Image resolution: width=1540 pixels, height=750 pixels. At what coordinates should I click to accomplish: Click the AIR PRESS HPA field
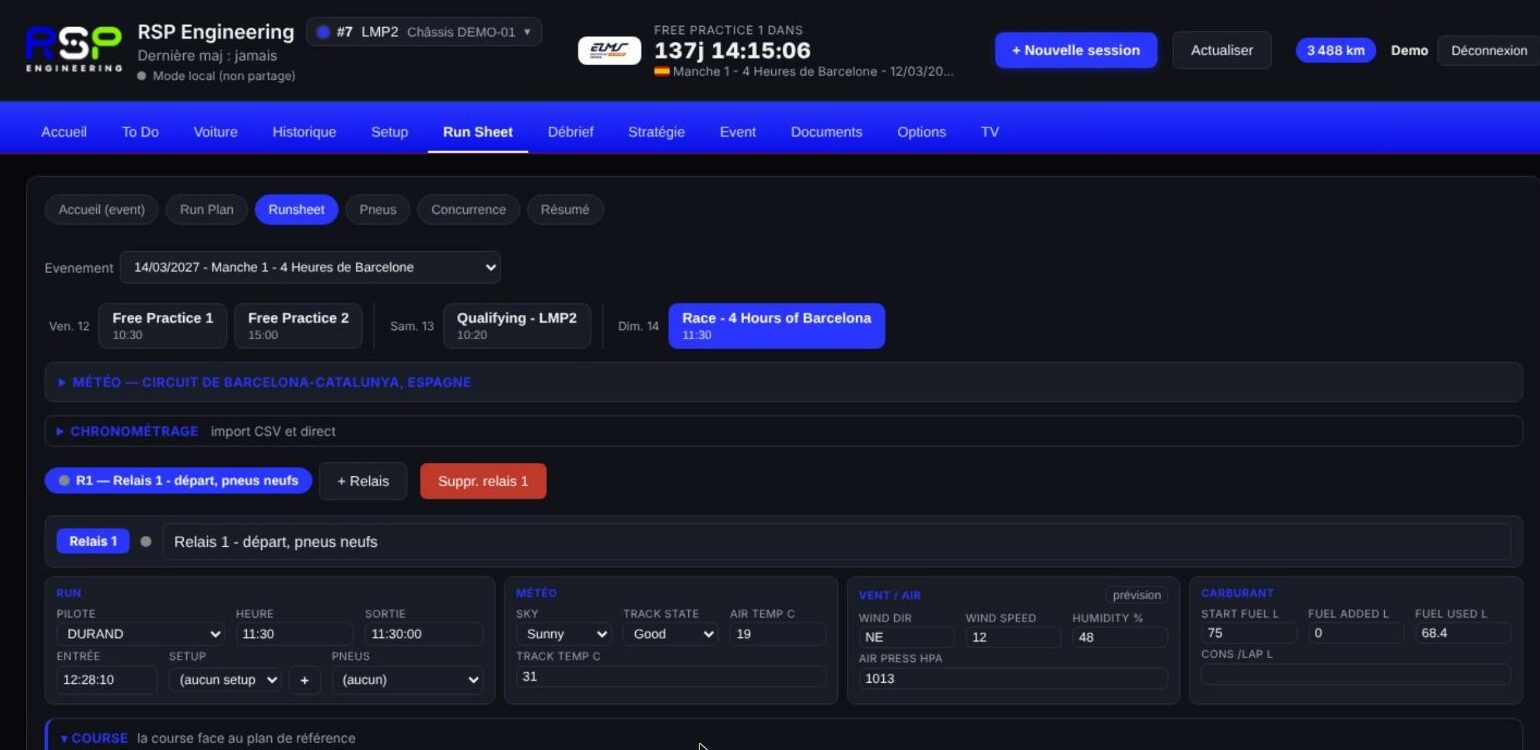[x=1013, y=679]
